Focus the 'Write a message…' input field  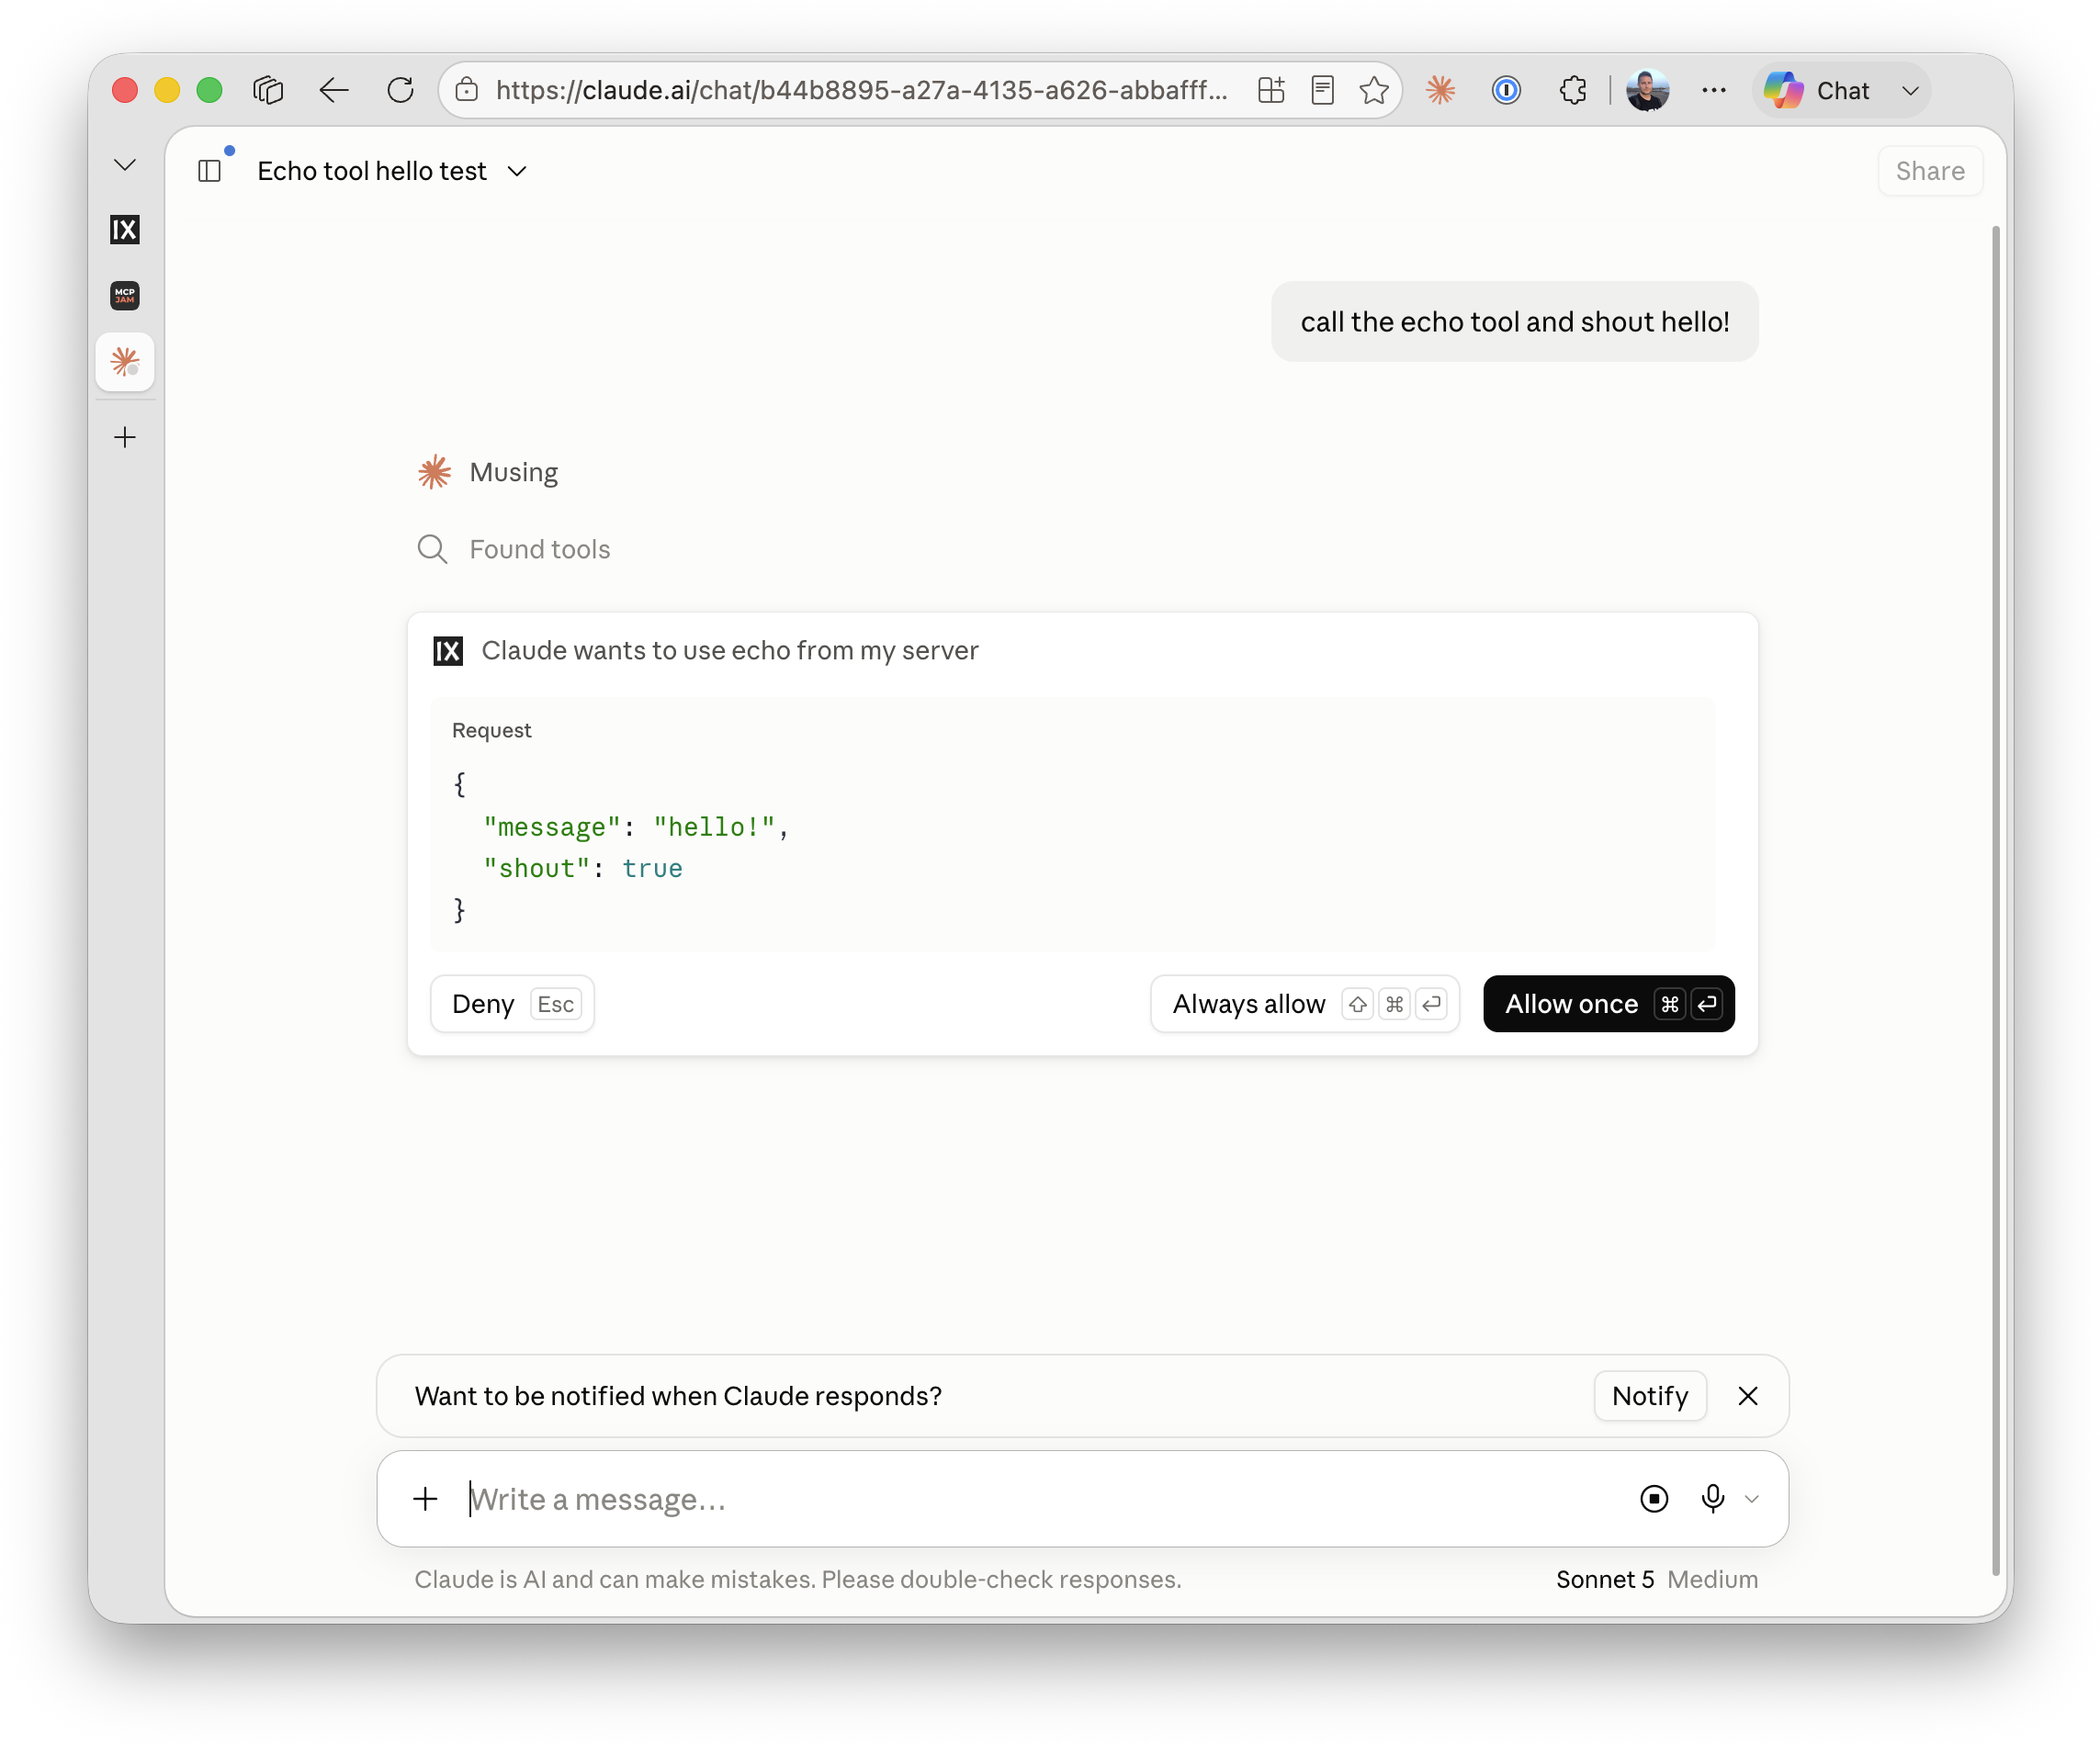point(1040,1498)
